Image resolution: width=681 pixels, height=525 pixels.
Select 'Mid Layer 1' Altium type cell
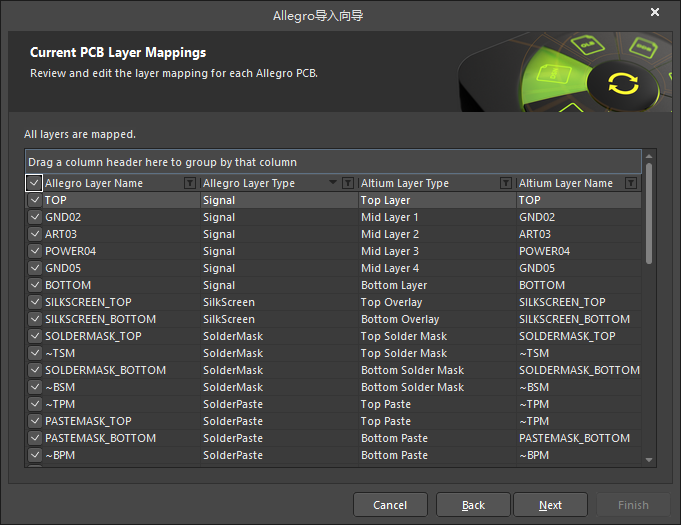[x=437, y=217]
